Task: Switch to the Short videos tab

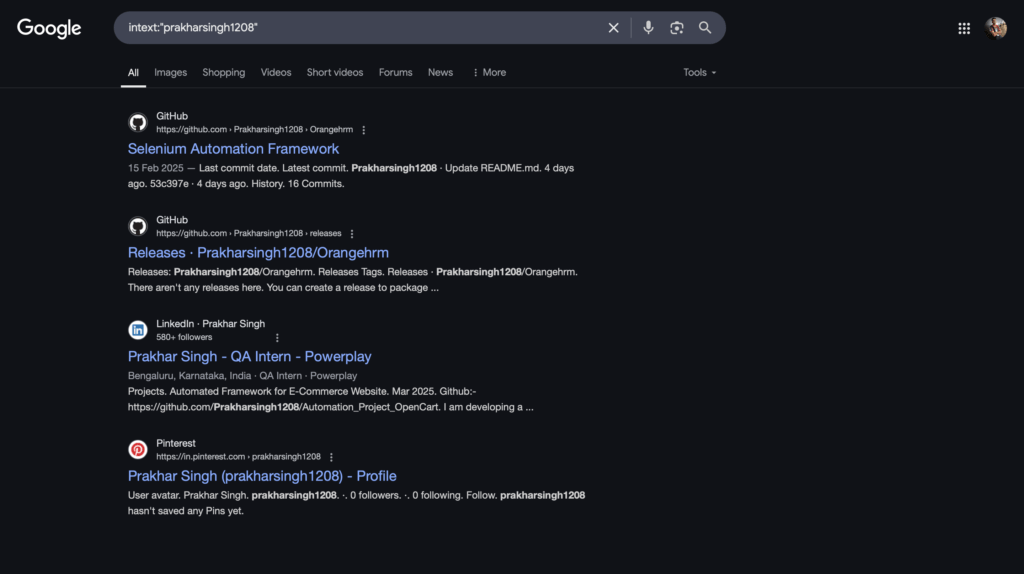Action: coord(335,72)
